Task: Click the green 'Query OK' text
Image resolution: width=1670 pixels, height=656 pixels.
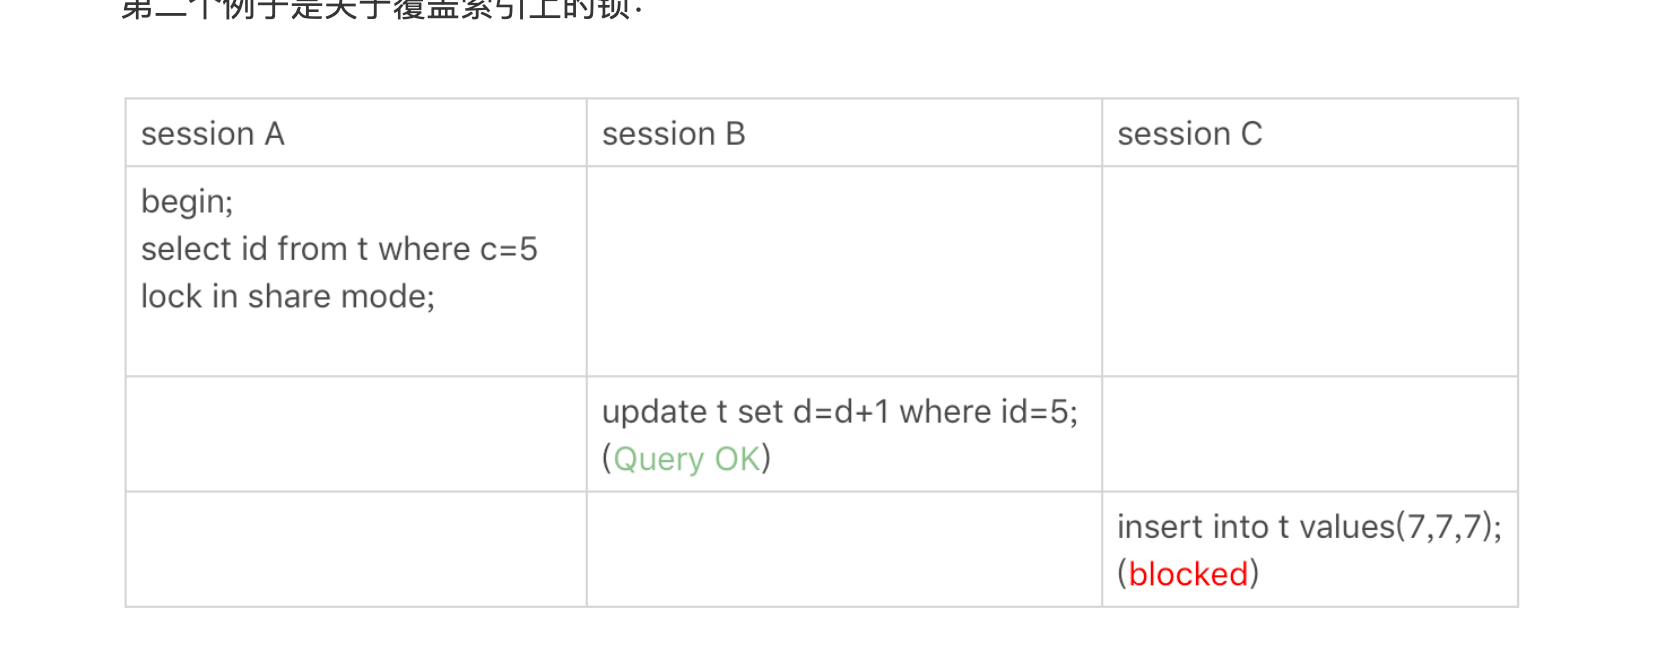Action: coord(686,459)
